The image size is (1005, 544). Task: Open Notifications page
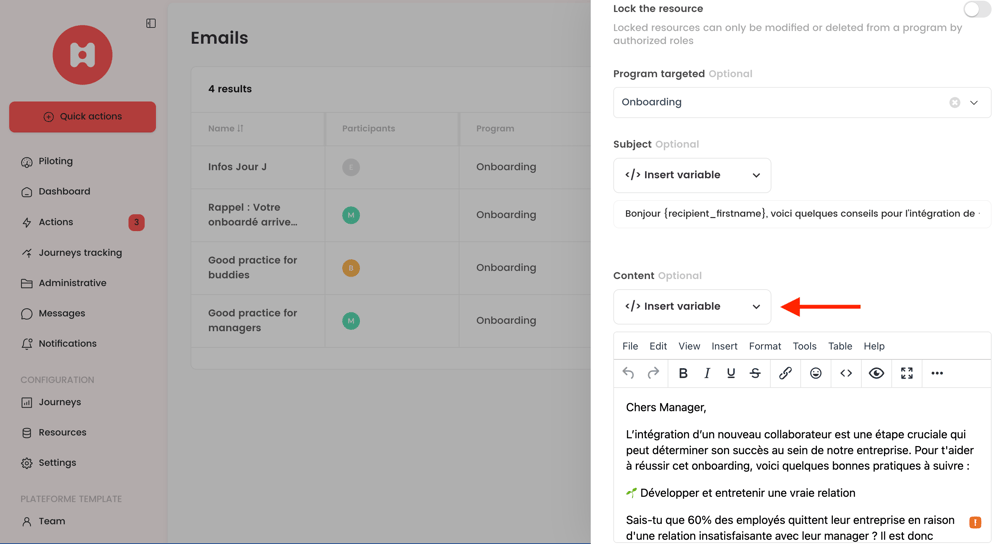67,343
